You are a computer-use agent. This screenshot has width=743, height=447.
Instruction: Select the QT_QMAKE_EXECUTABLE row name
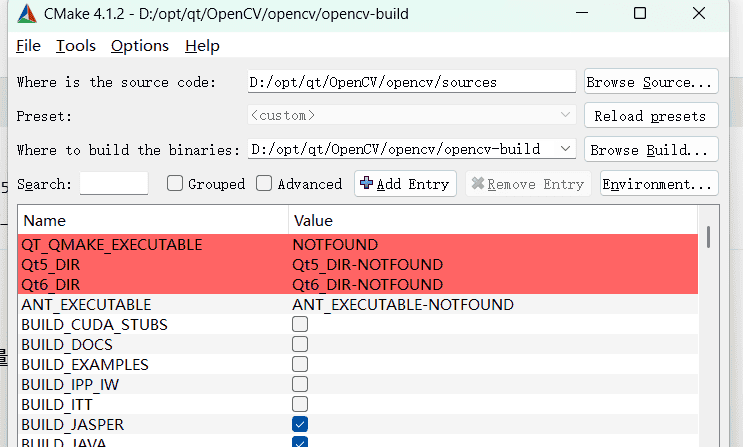tap(112, 245)
